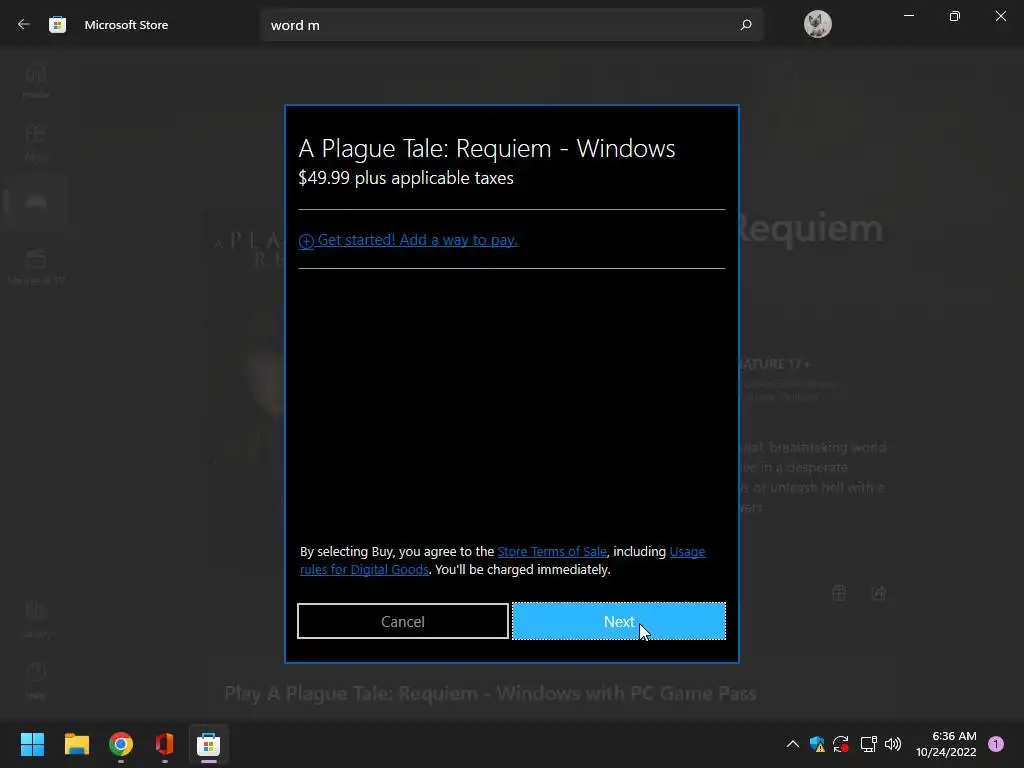Click the volume speaker icon

[893, 744]
